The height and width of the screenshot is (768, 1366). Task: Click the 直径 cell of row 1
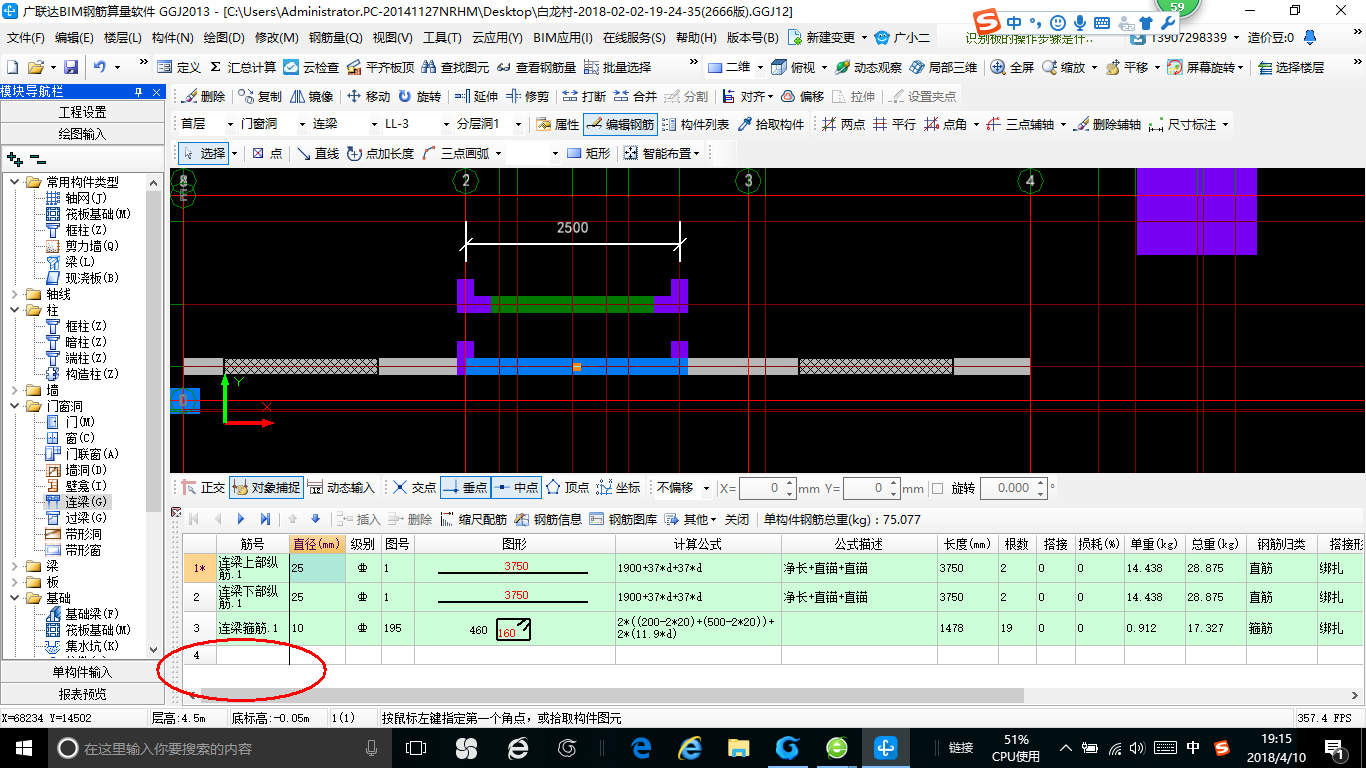tap(318, 567)
